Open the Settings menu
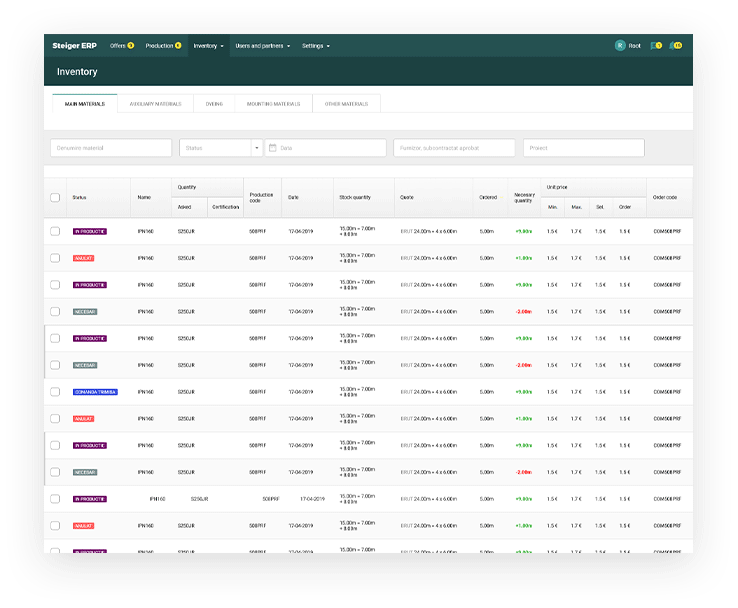The height and width of the screenshot is (608, 738). coord(315,46)
